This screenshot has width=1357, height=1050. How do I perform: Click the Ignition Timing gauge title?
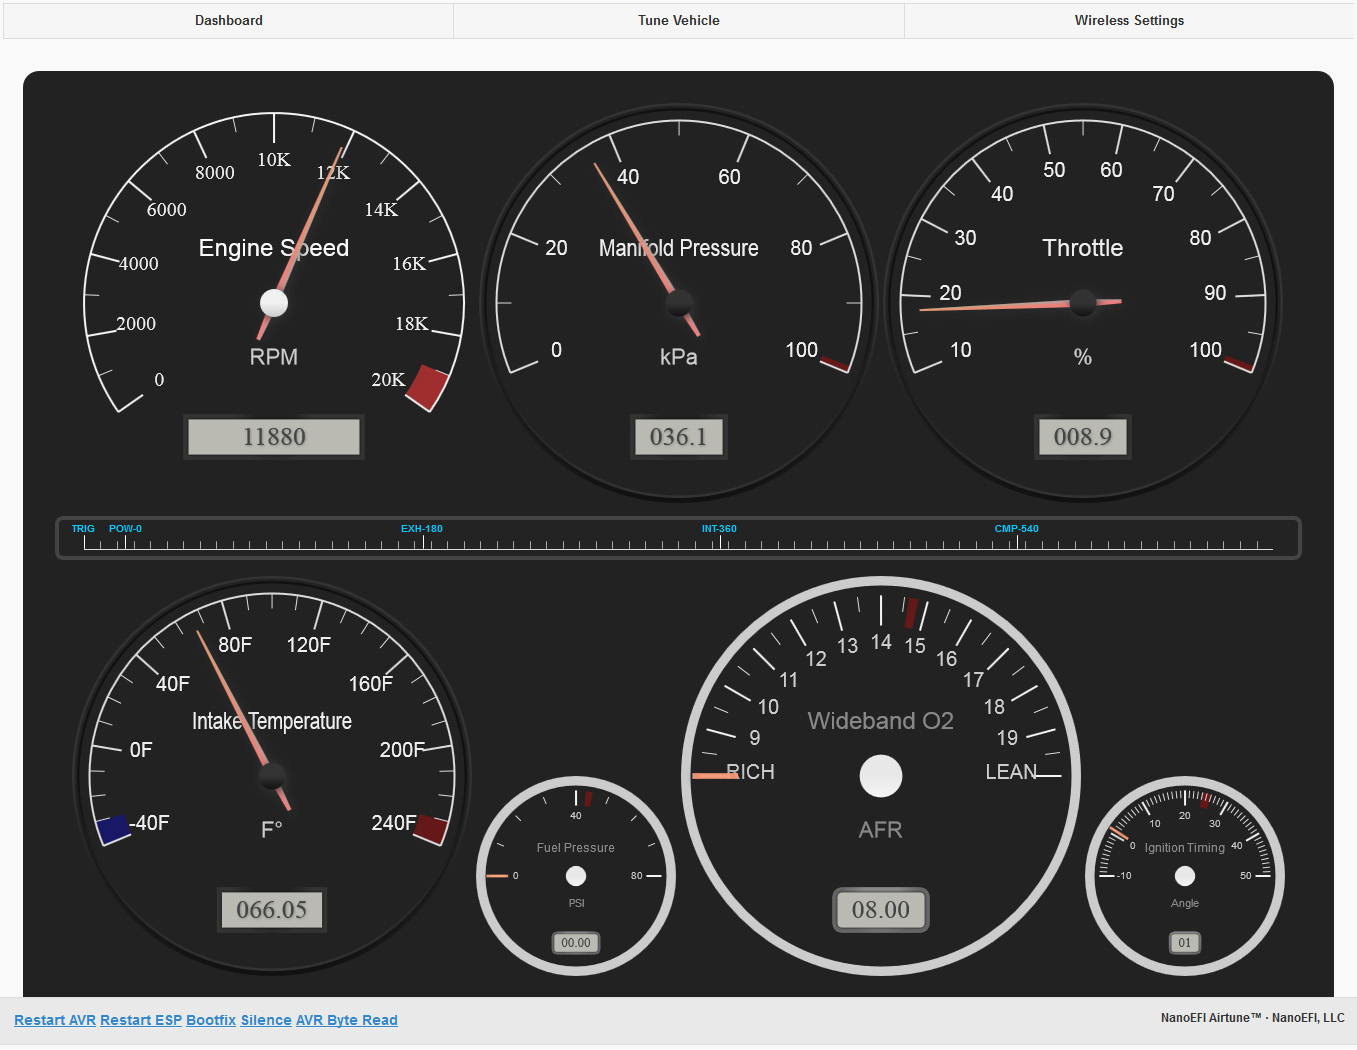tap(1185, 848)
